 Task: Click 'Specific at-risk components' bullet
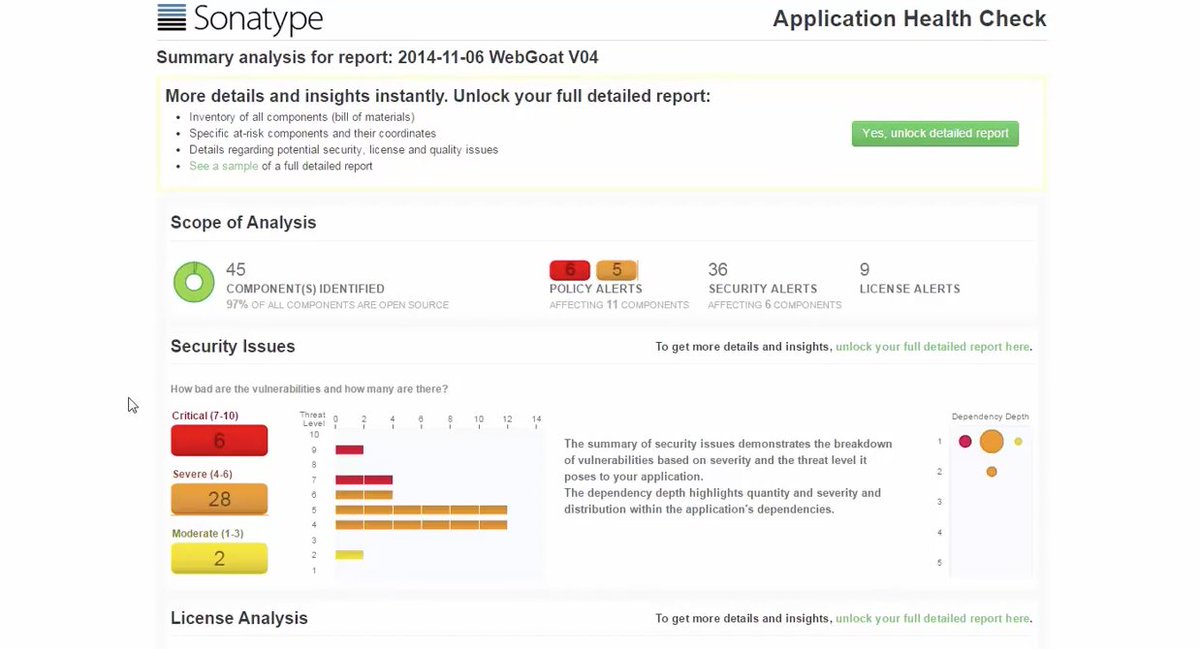coord(312,134)
